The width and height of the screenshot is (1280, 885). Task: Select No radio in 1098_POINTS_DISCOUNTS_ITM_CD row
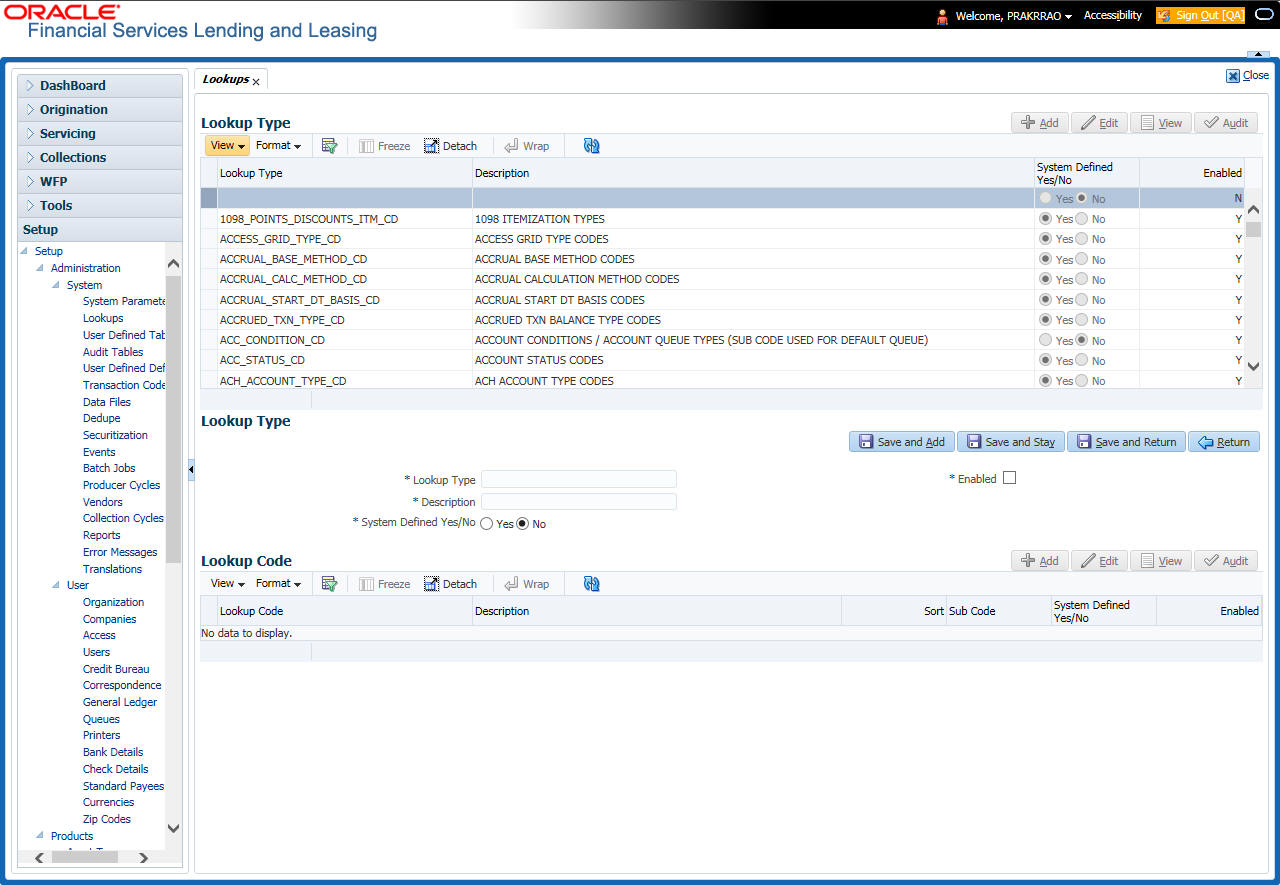coord(1082,219)
